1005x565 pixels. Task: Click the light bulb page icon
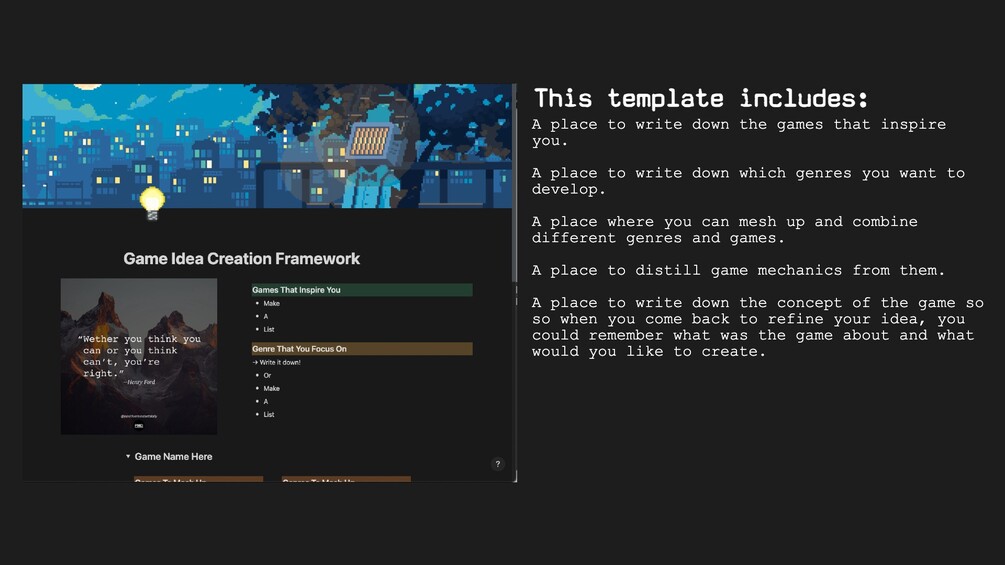[153, 204]
